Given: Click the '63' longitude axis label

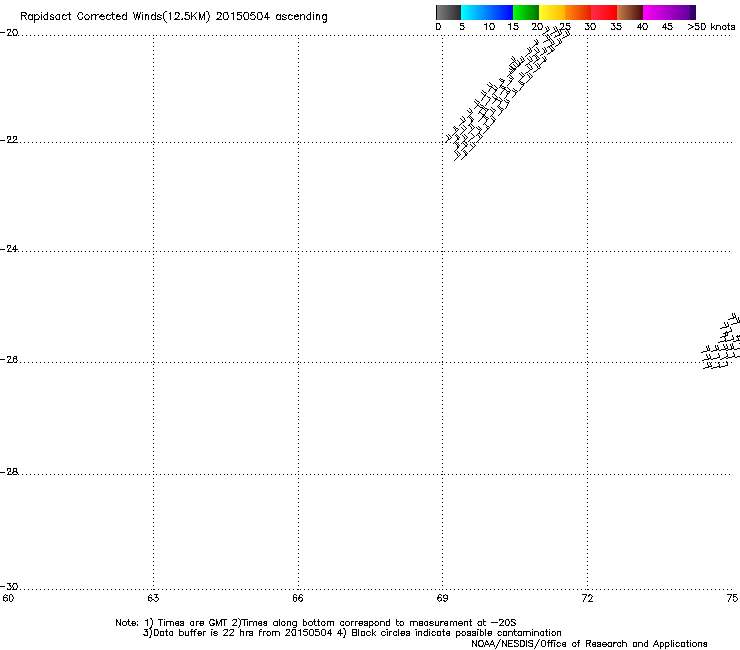Looking at the screenshot, I should point(153,599).
